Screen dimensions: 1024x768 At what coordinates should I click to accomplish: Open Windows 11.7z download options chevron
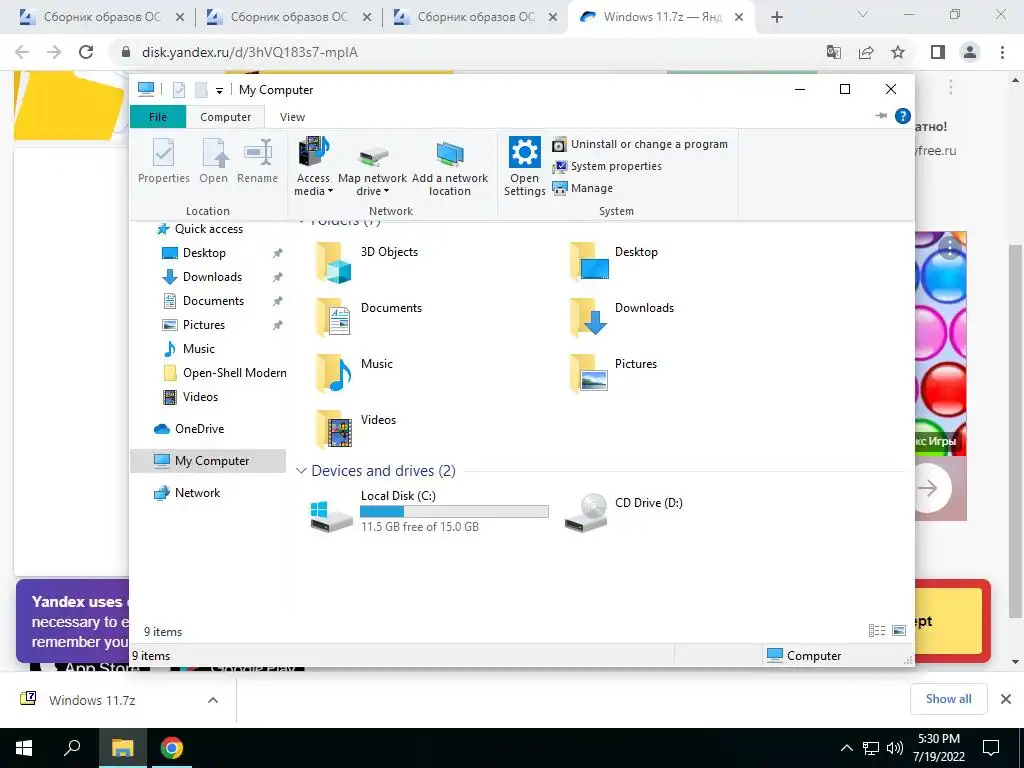[213, 700]
